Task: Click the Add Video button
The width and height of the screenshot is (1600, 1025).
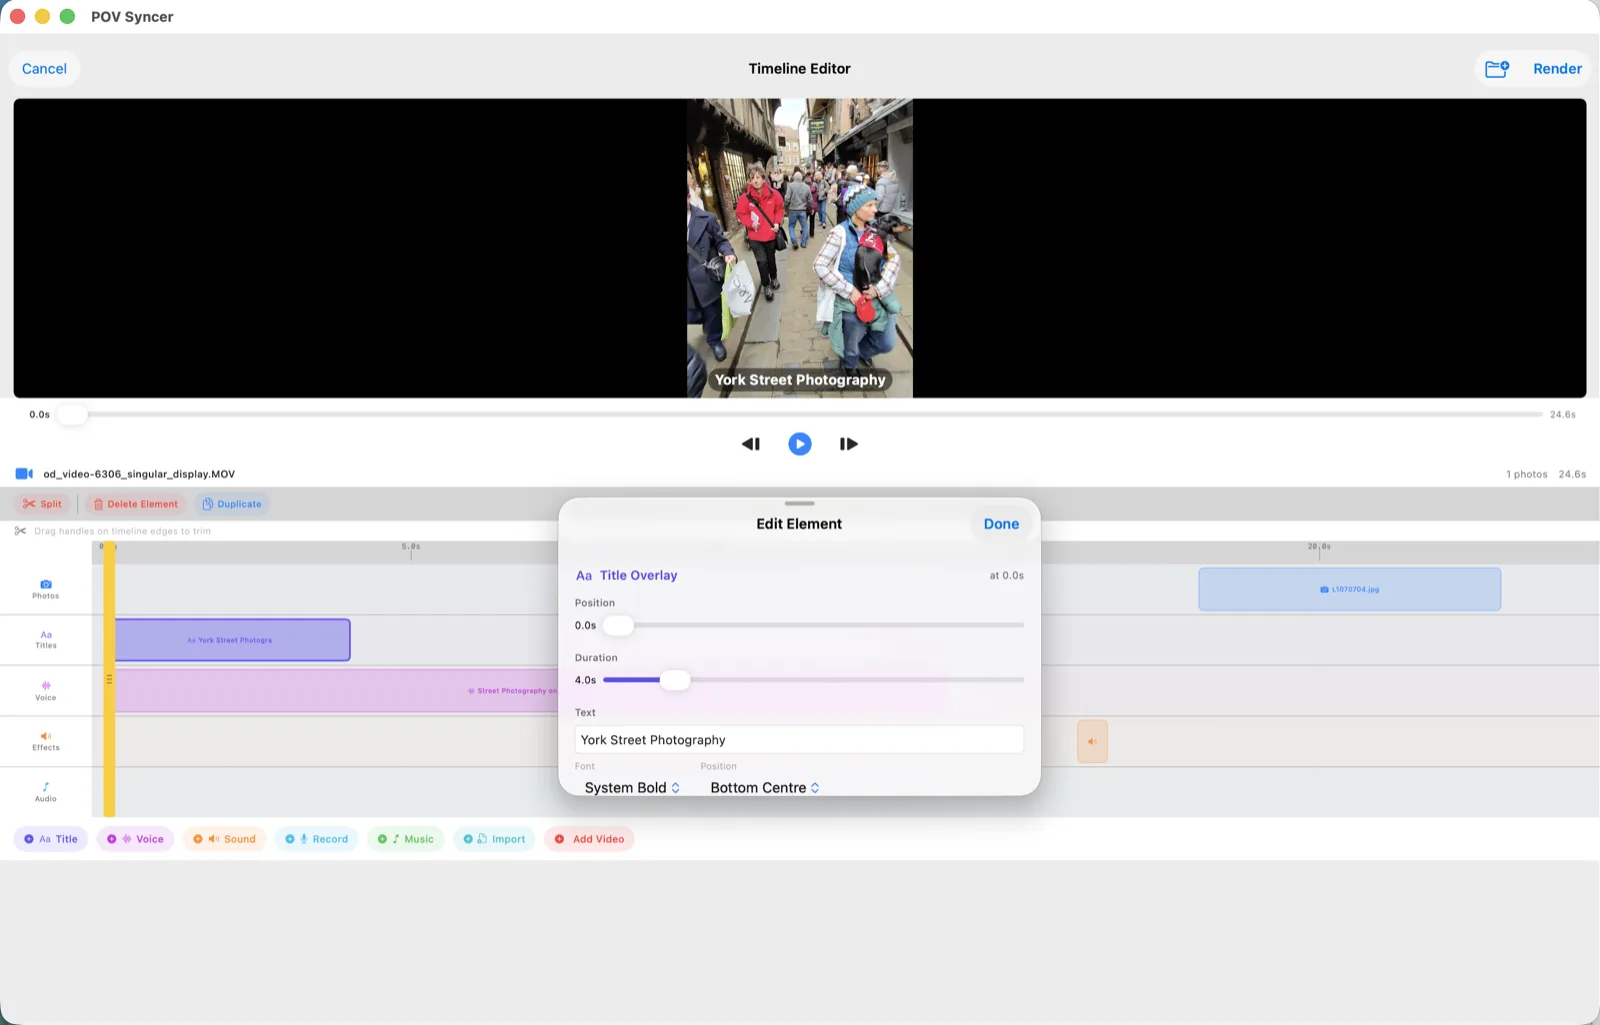Action: coord(589,839)
